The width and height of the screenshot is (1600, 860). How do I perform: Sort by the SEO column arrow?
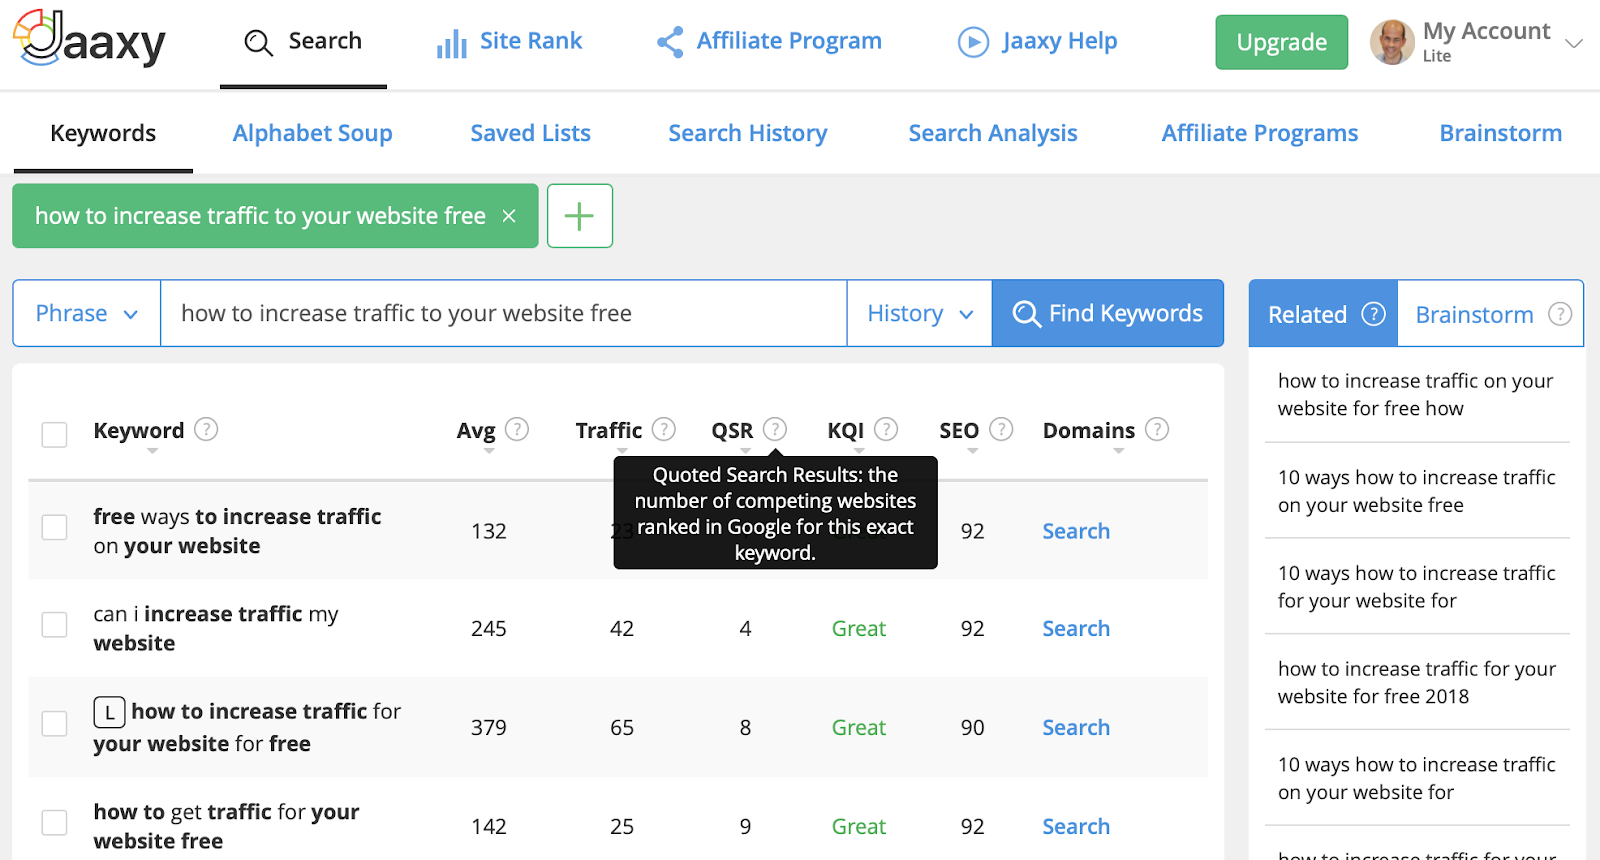(x=973, y=451)
